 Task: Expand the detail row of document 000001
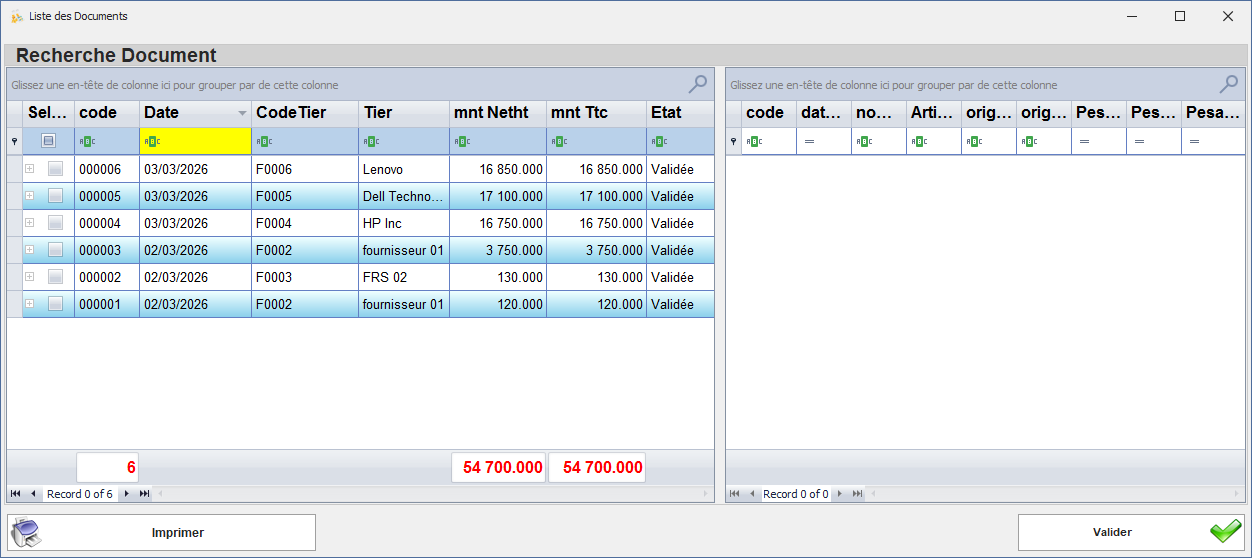30,304
